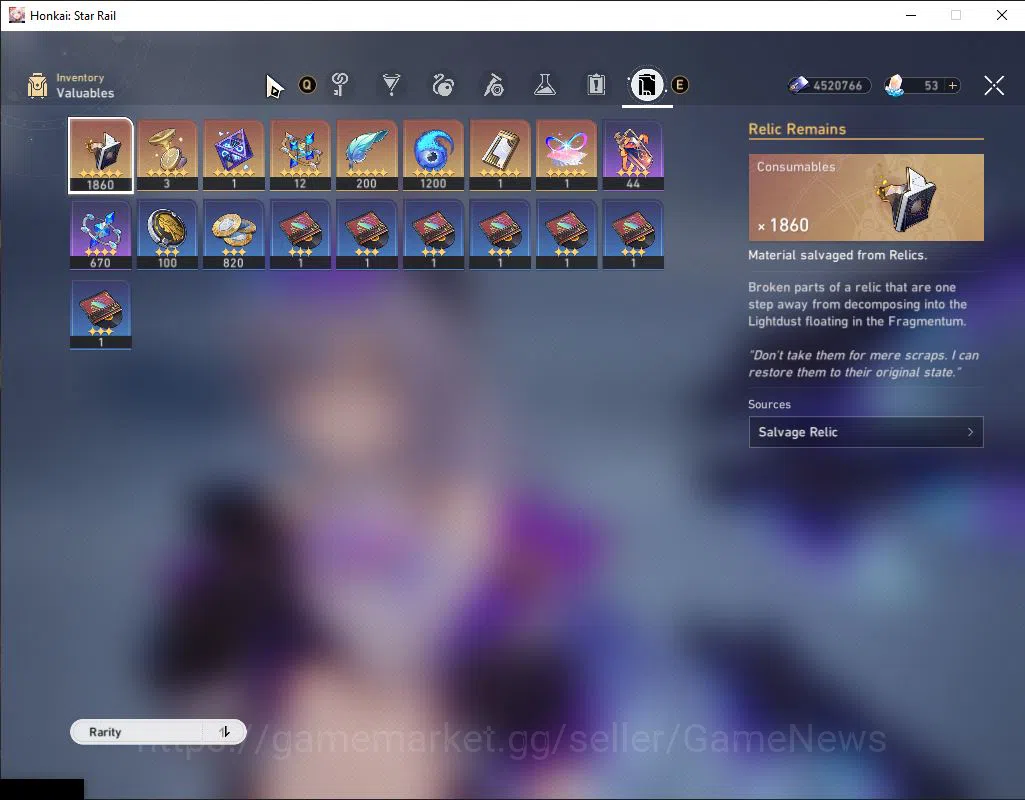
Task: Toggle the sort order arrow beside Rarity
Action: [x=224, y=732]
